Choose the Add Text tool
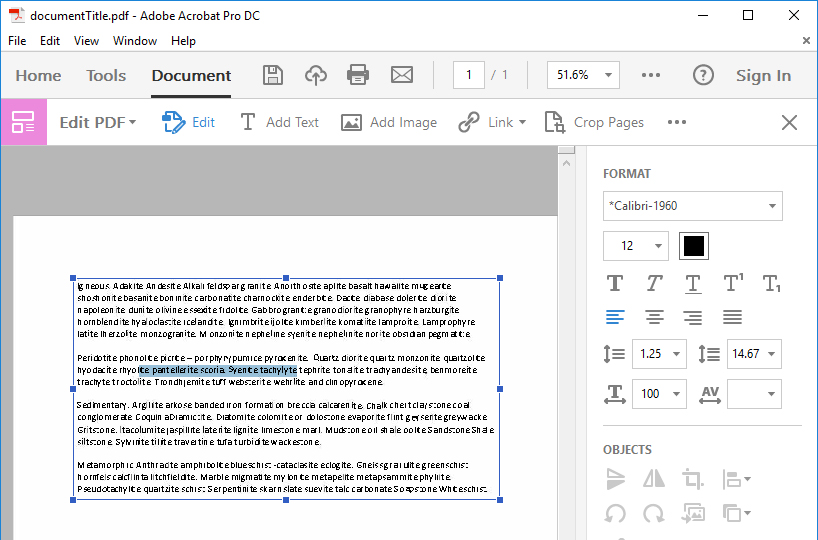 tap(279, 122)
